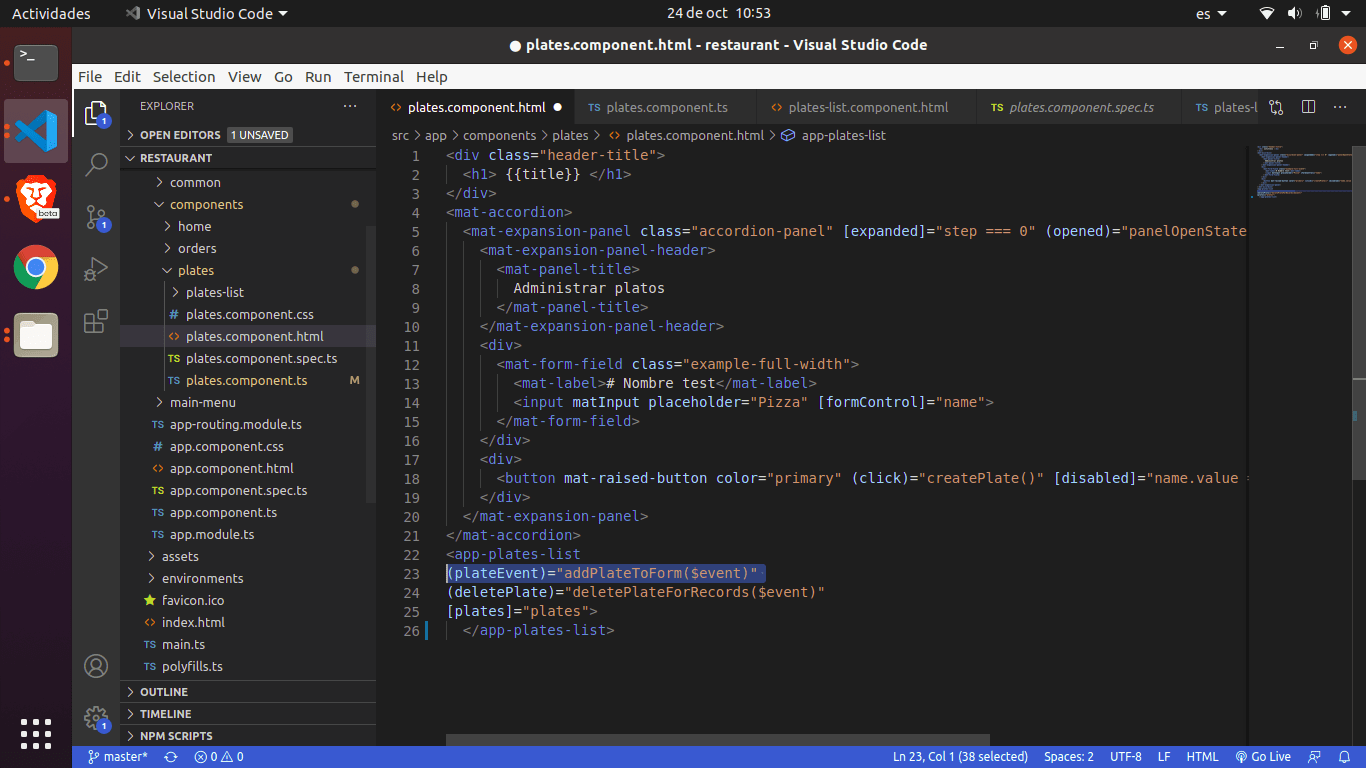This screenshot has width=1366, height=768.
Task: Expand the OUTLINE section
Action: (163, 692)
